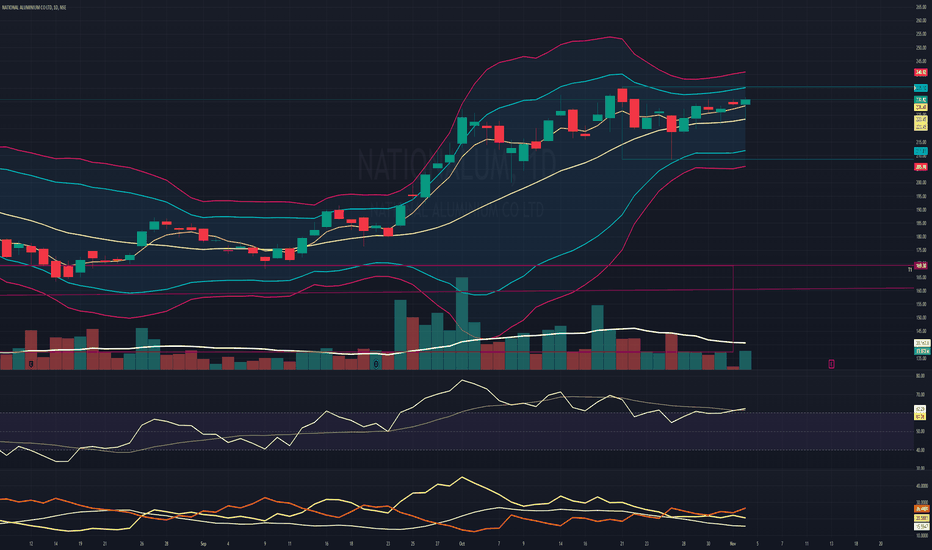Click the 'Oct' label on the time axis

coord(462,543)
